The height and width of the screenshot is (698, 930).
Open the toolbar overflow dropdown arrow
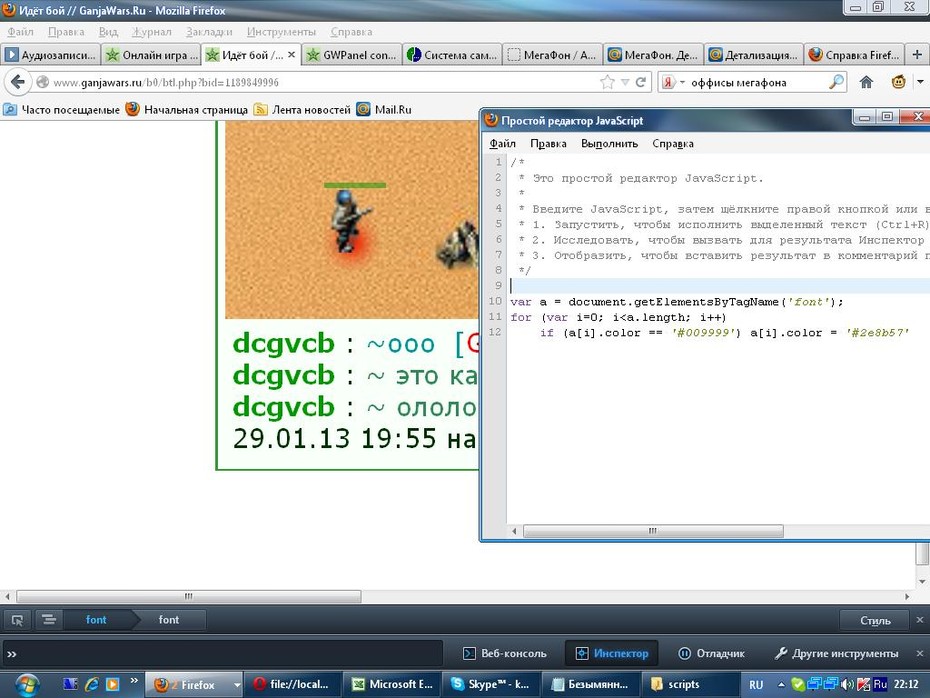pyautogui.click(x=920, y=82)
